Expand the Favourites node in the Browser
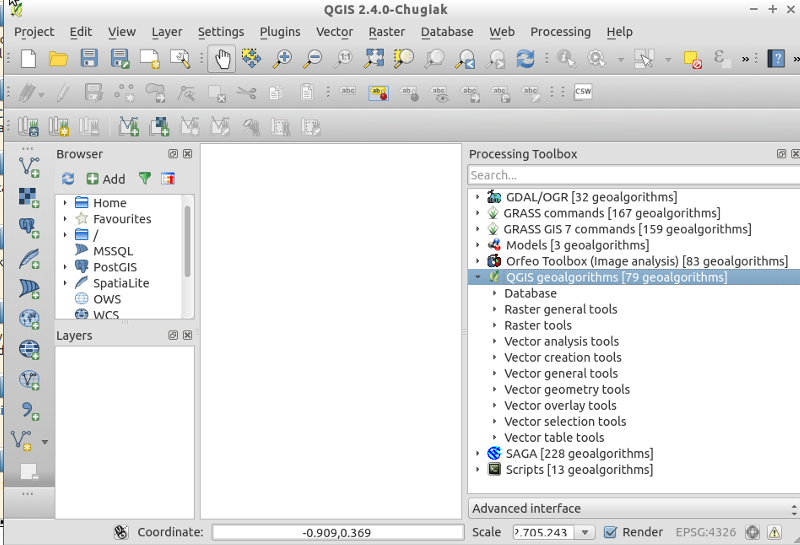800x545 pixels. coord(65,218)
